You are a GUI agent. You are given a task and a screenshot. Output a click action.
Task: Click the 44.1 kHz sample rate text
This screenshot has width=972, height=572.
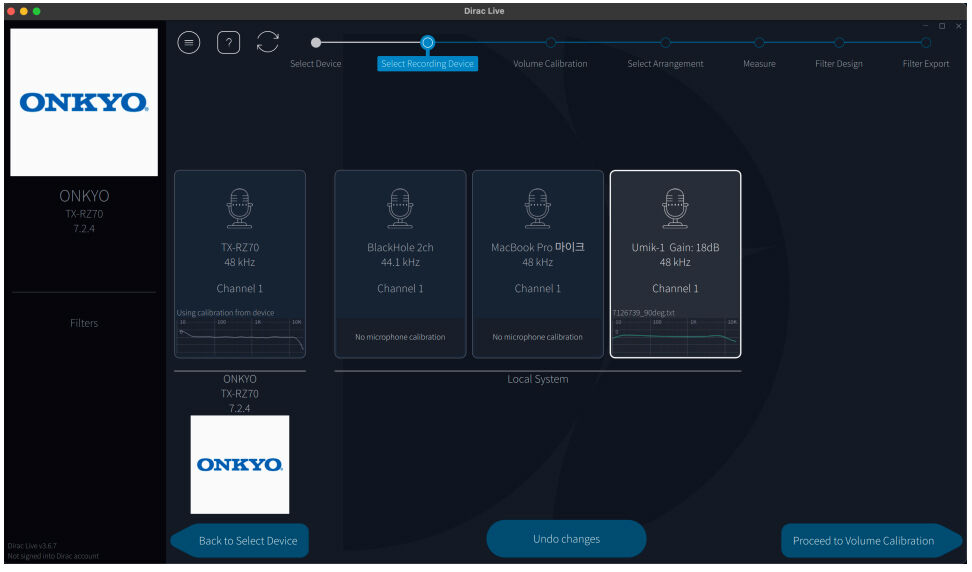point(400,262)
